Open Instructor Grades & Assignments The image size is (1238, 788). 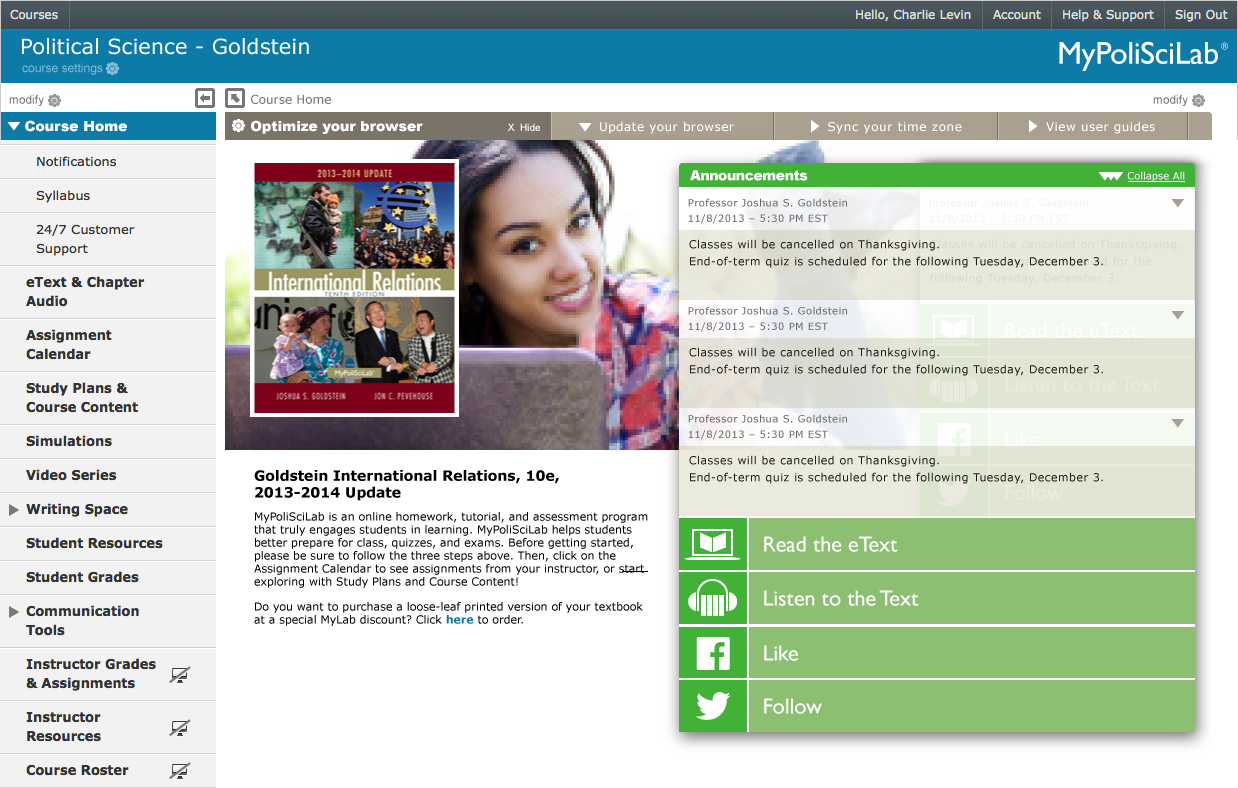[x=91, y=674]
